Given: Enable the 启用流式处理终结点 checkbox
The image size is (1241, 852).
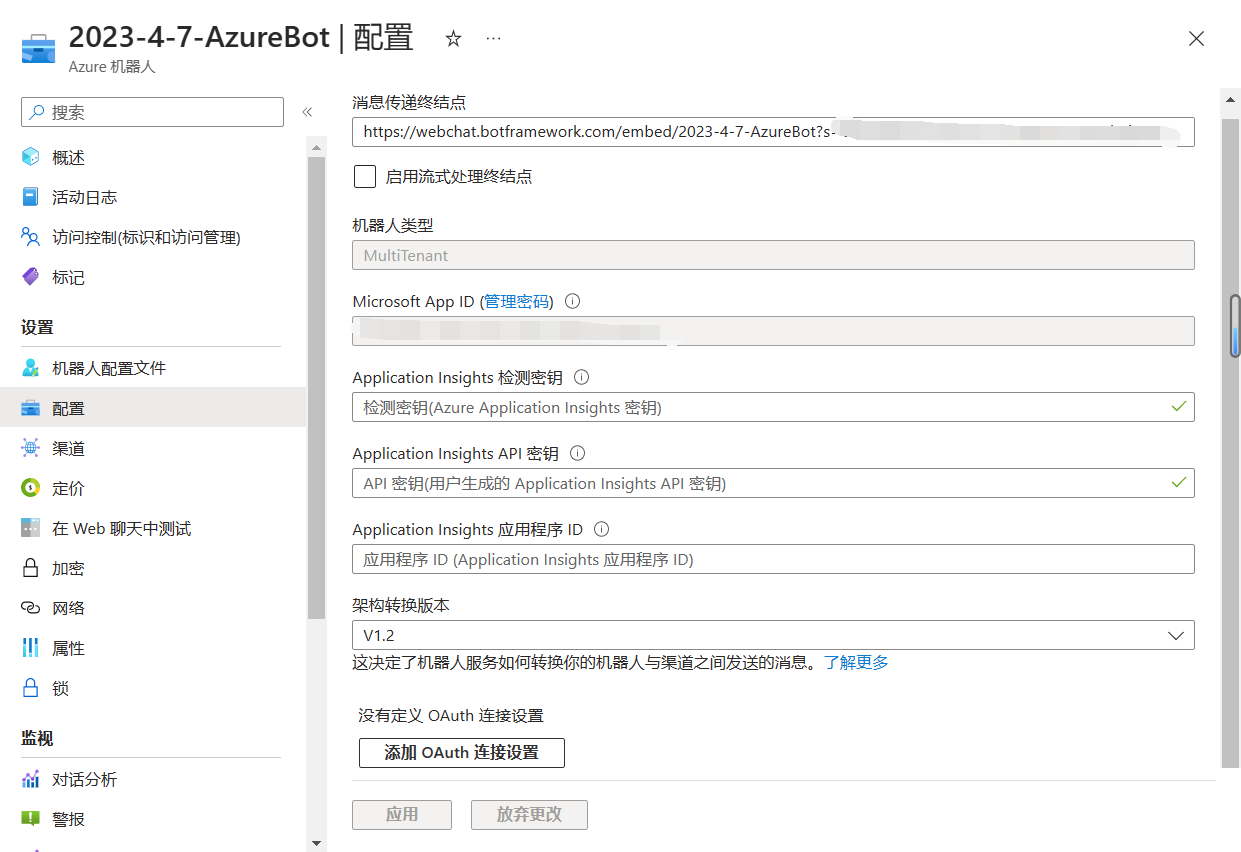Looking at the screenshot, I should [x=365, y=177].
